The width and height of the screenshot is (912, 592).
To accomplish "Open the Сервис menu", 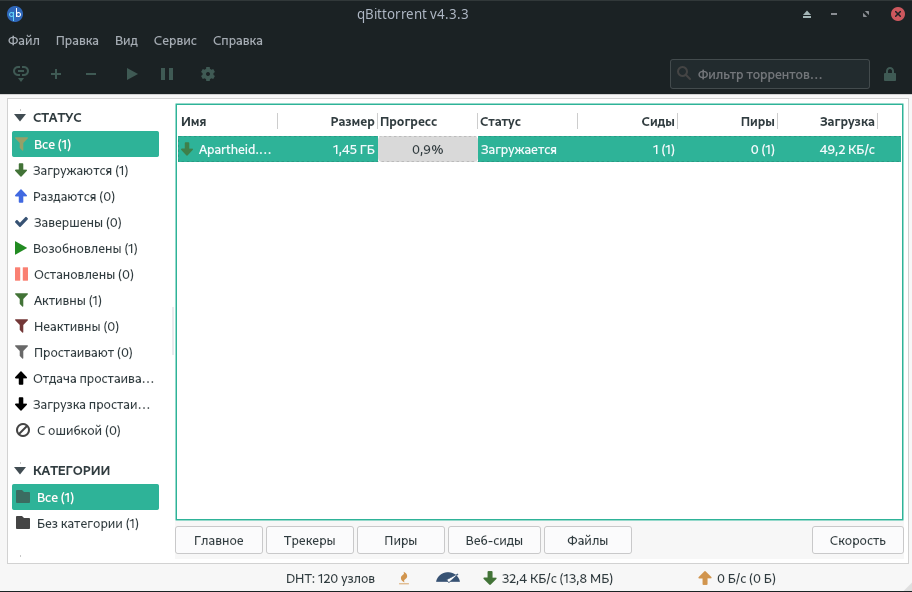I will 175,41.
